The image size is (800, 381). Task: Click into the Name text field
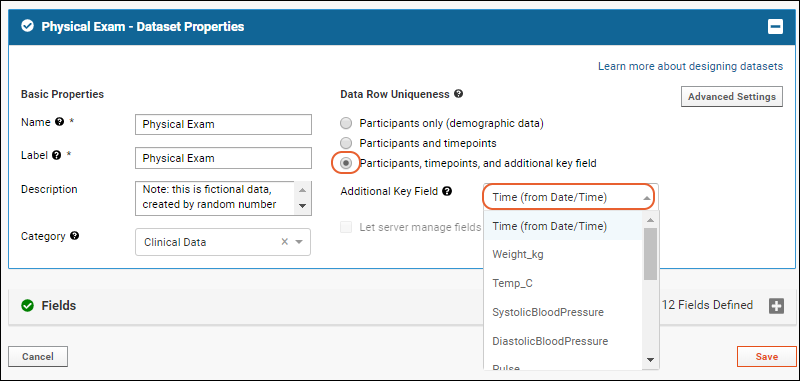coord(223,124)
